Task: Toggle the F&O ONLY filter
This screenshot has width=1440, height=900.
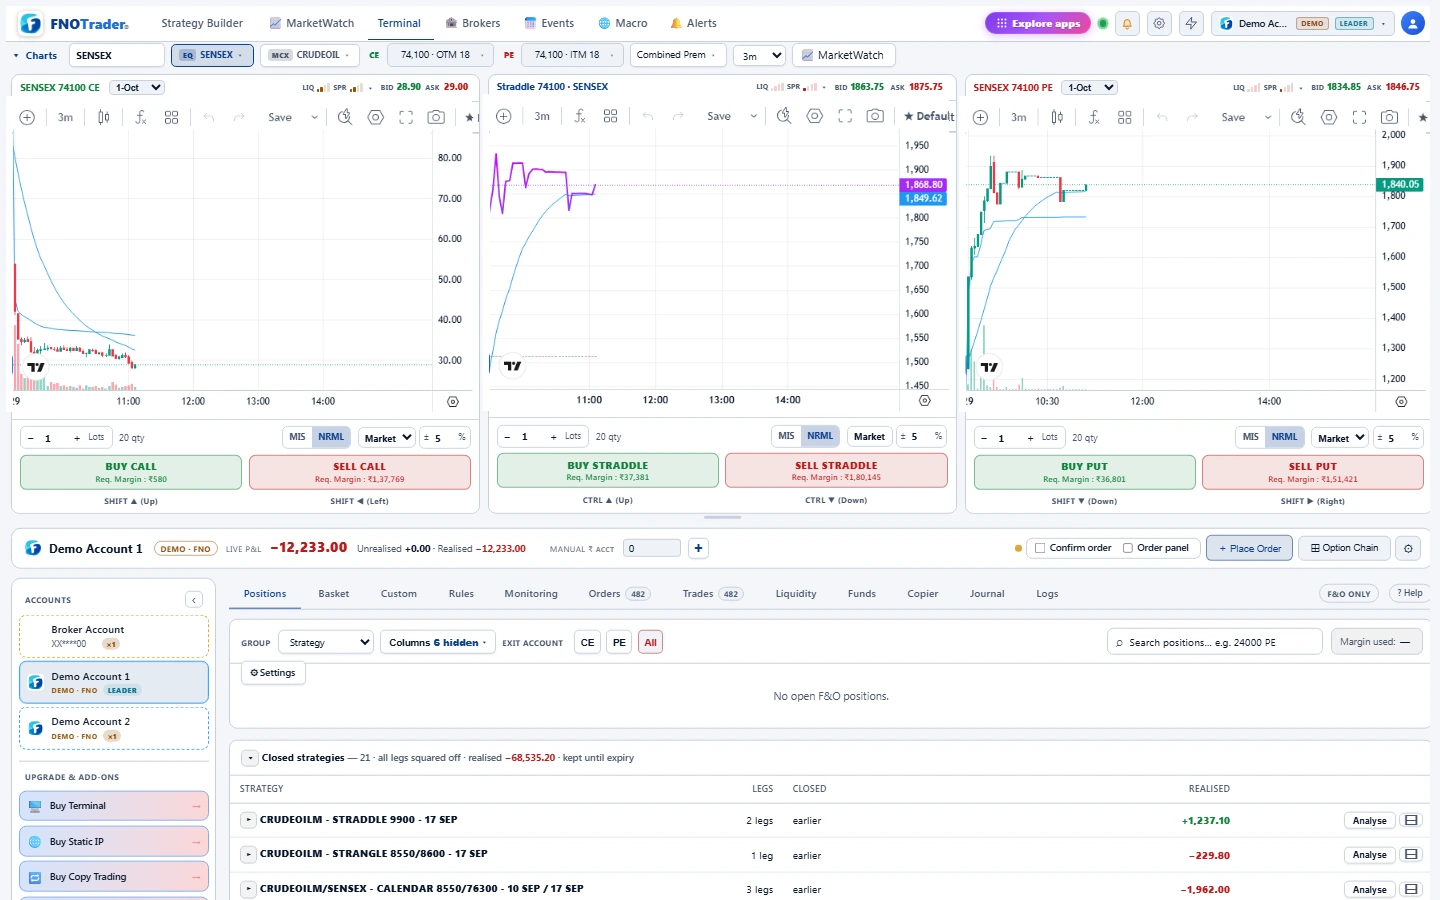Action: [1348, 594]
